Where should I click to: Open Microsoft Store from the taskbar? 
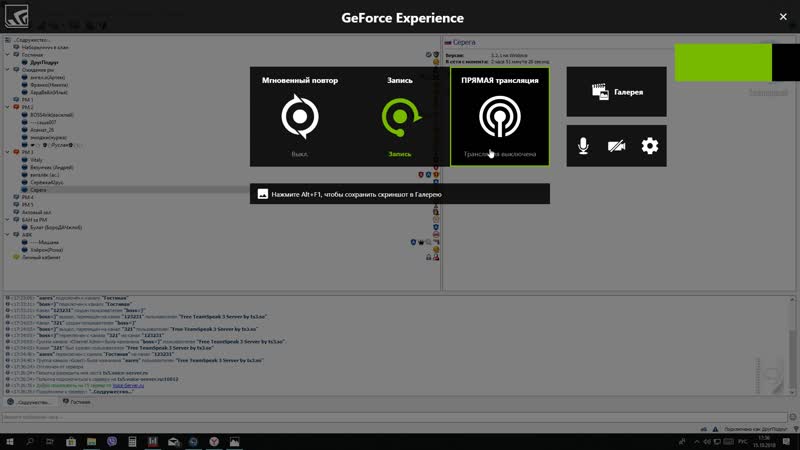tap(71, 441)
